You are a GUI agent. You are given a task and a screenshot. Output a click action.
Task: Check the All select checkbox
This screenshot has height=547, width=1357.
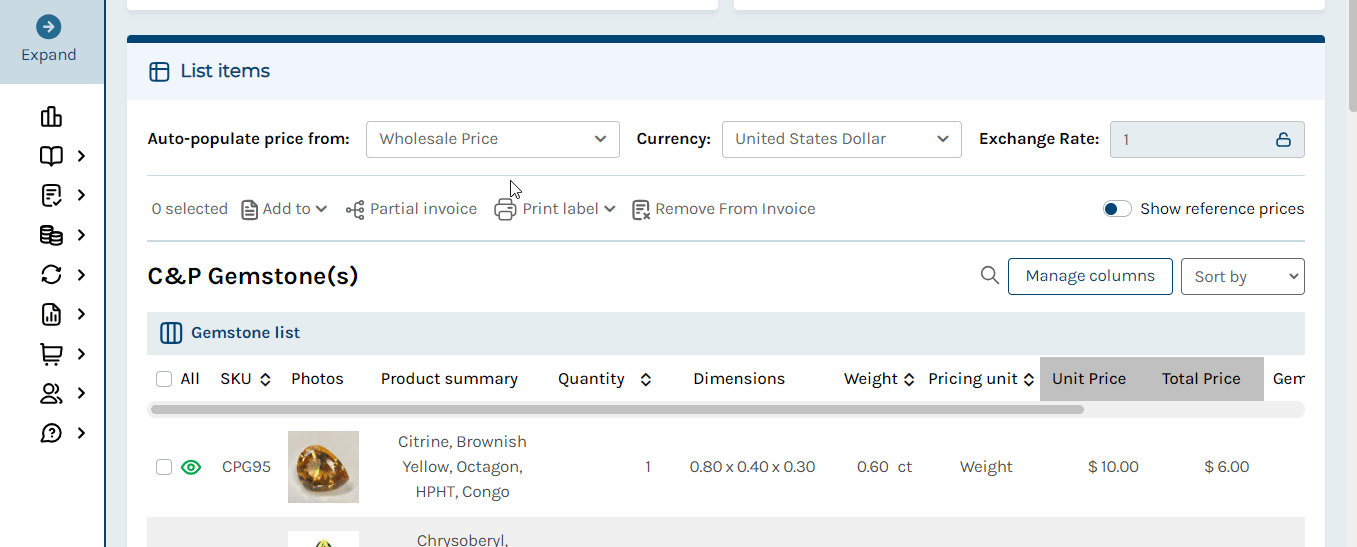pyautogui.click(x=164, y=379)
